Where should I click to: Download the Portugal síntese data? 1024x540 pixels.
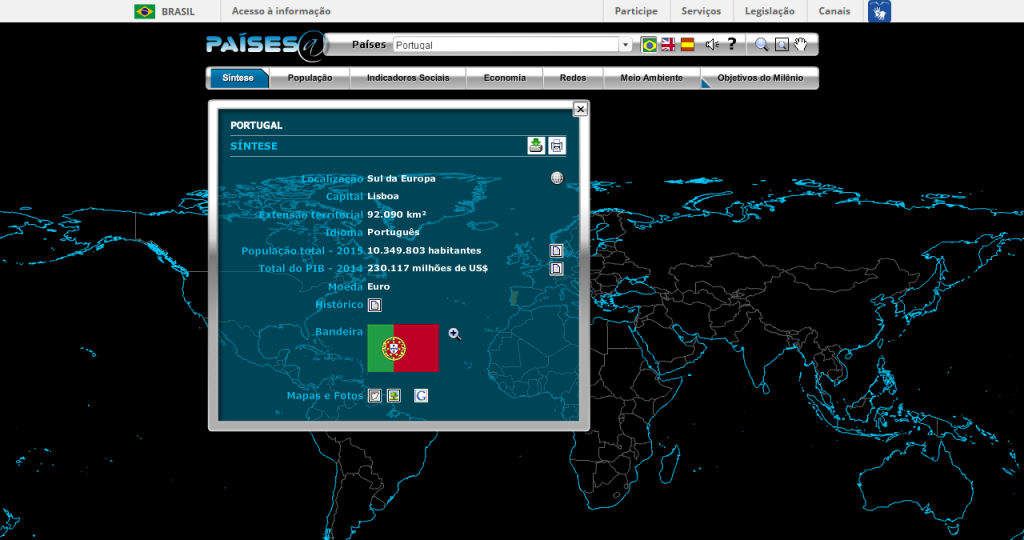tap(536, 146)
